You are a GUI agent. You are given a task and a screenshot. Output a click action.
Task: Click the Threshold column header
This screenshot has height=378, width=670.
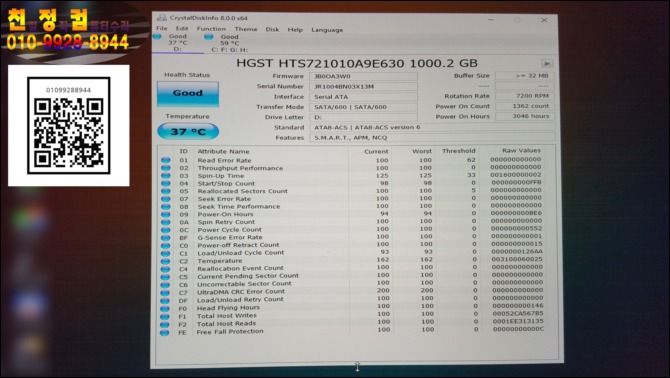(458, 151)
